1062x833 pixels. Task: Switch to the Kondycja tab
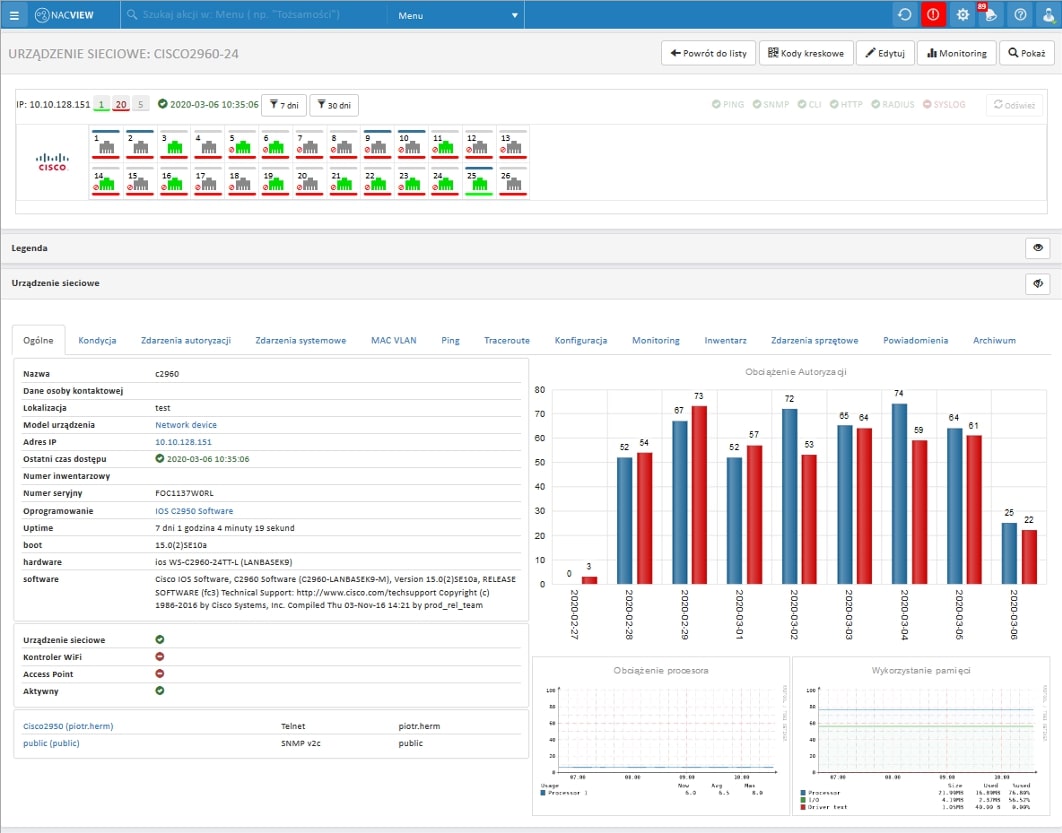coord(97,340)
